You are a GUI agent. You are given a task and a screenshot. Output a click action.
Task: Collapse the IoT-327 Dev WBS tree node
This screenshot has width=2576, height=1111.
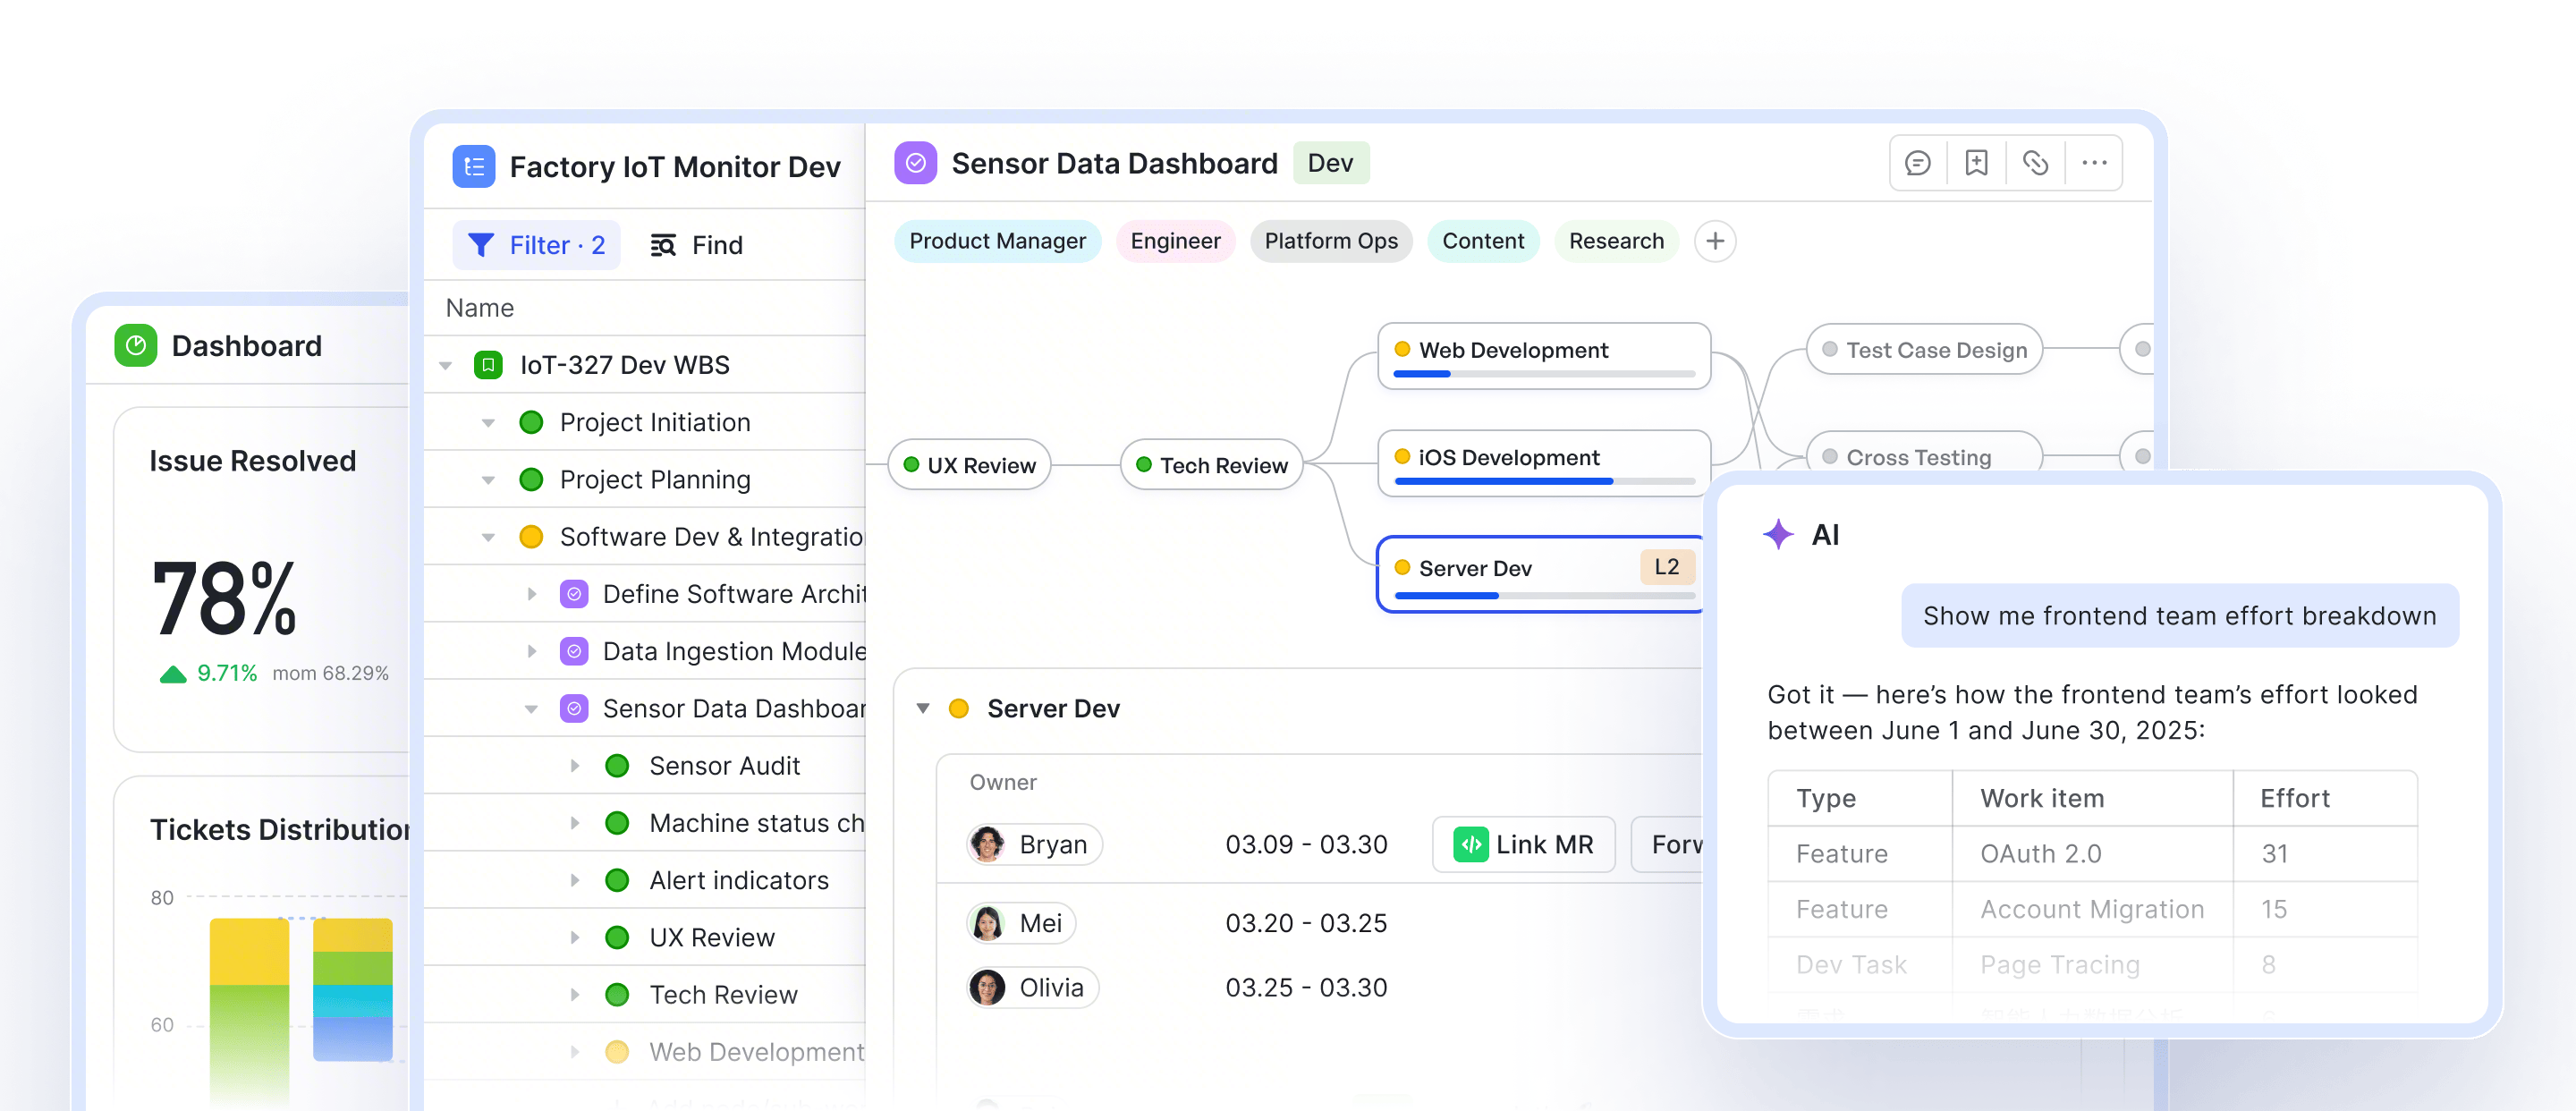[x=446, y=366]
